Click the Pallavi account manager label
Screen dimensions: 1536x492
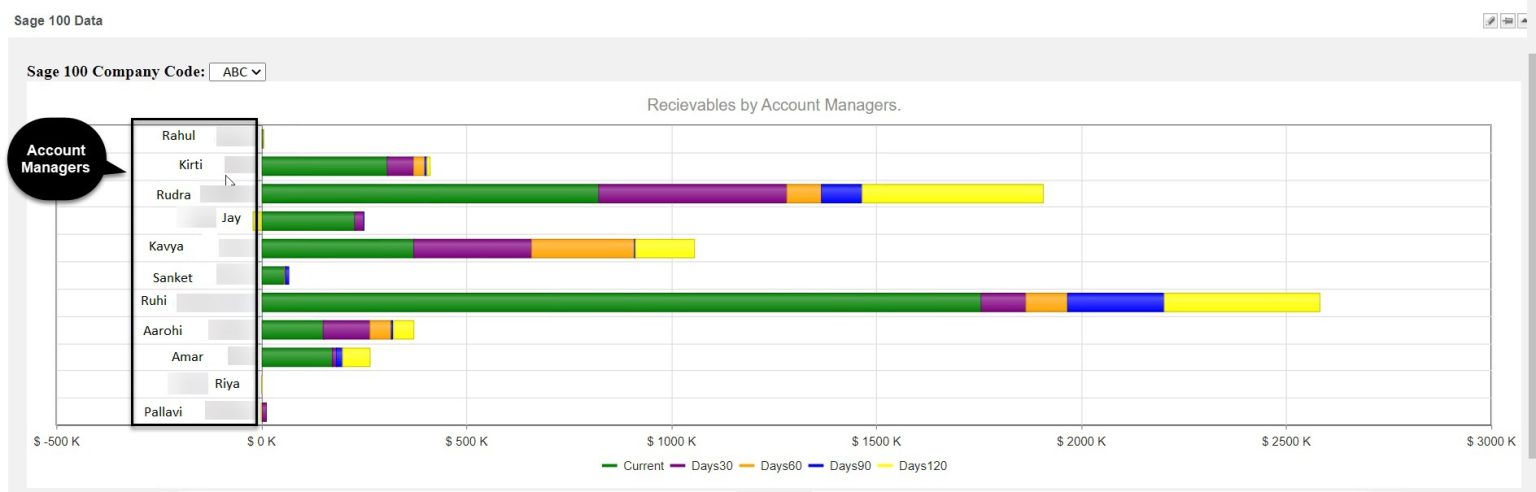163,411
